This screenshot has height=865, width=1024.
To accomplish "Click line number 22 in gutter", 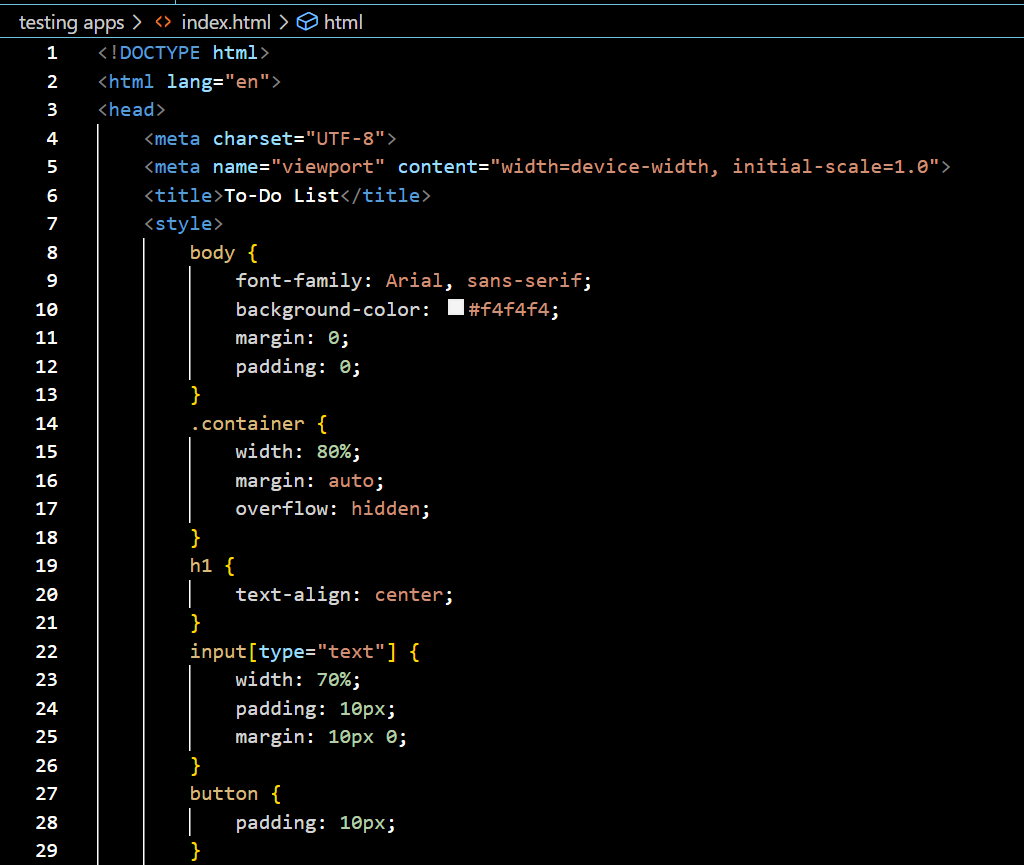I will coord(46,652).
